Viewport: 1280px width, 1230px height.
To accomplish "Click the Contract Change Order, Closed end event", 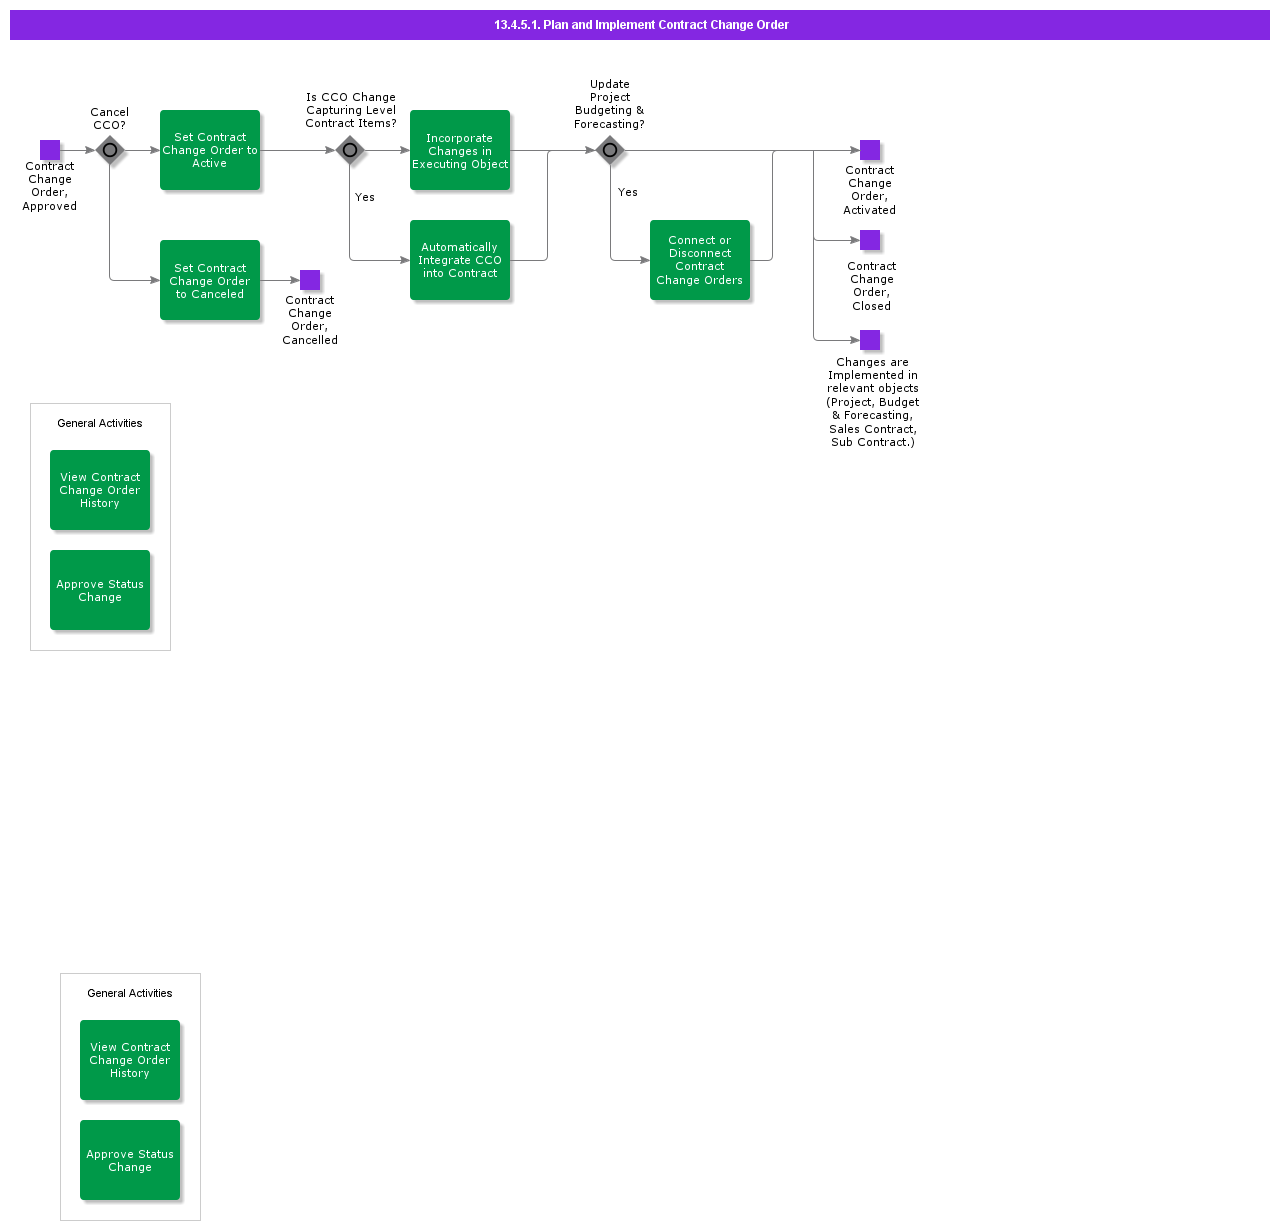I will click(x=870, y=240).
